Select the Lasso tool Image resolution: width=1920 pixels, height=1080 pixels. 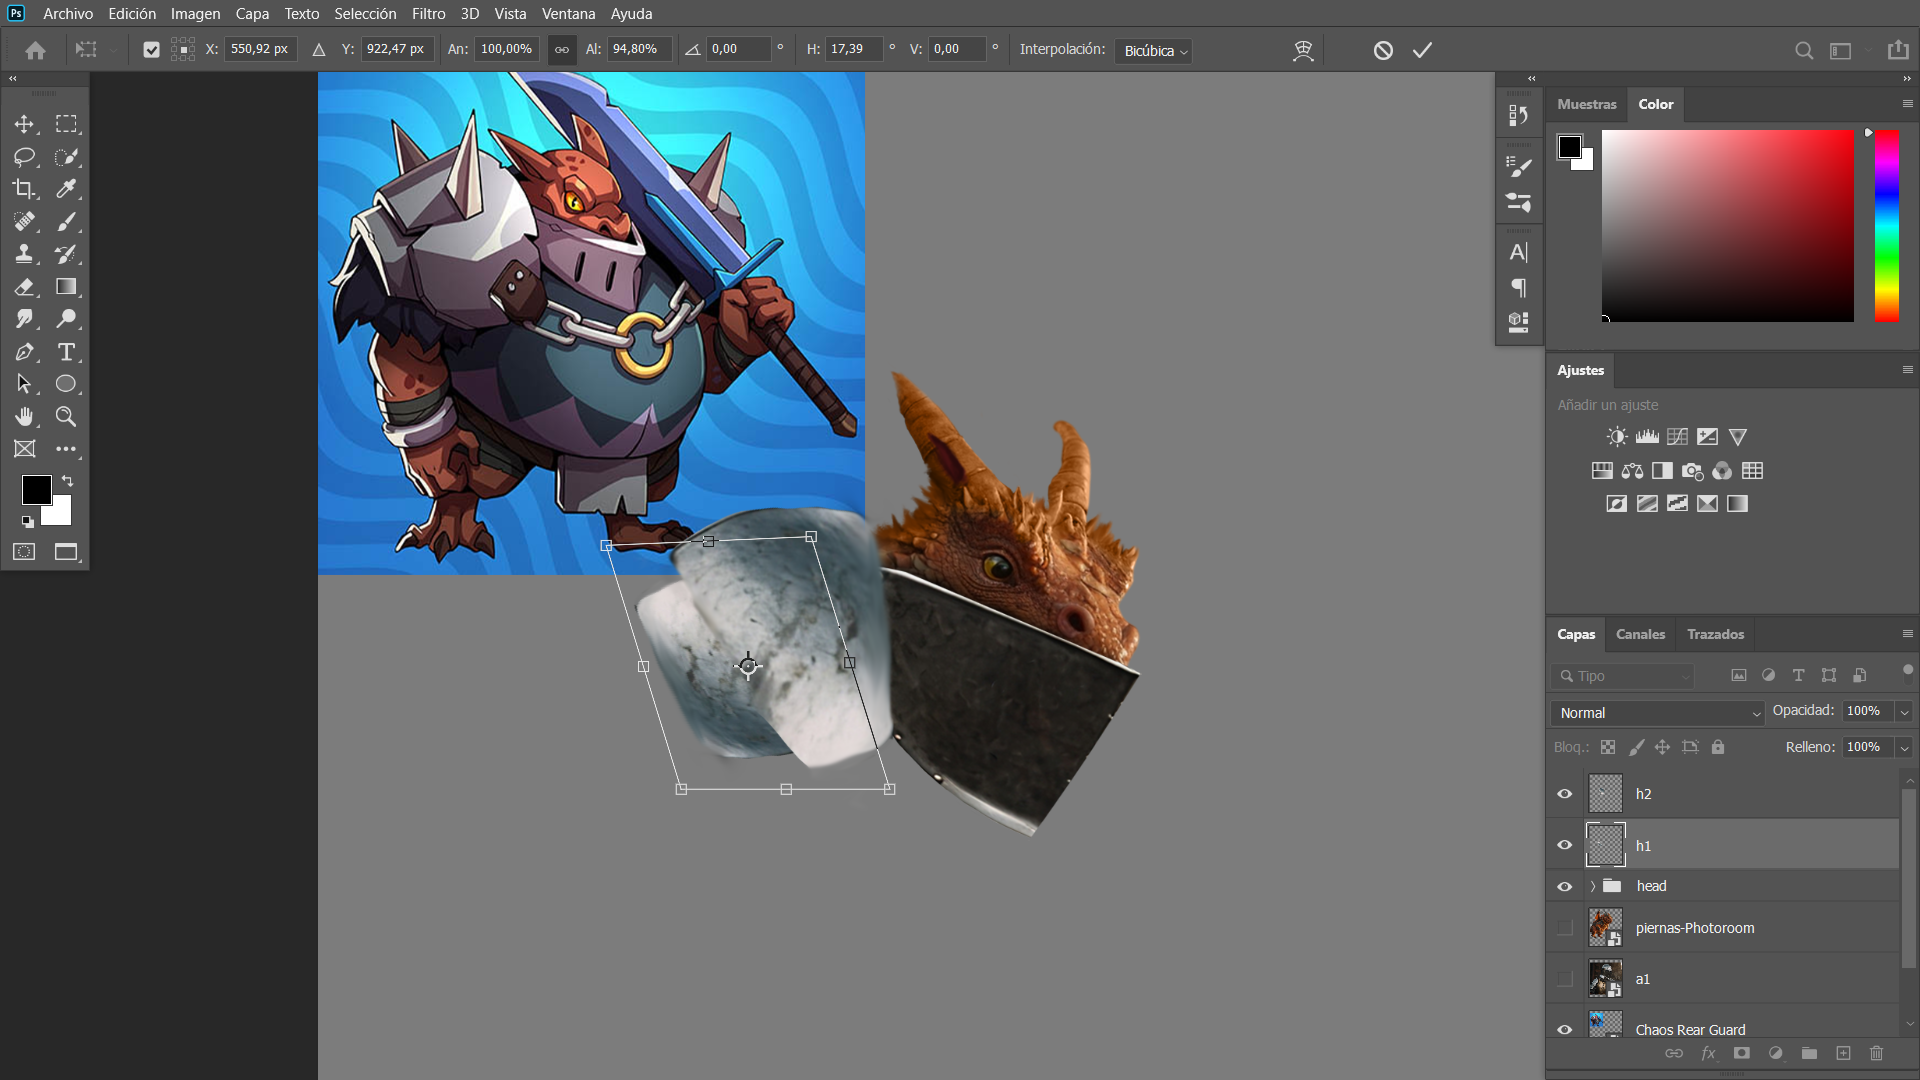pos(24,157)
